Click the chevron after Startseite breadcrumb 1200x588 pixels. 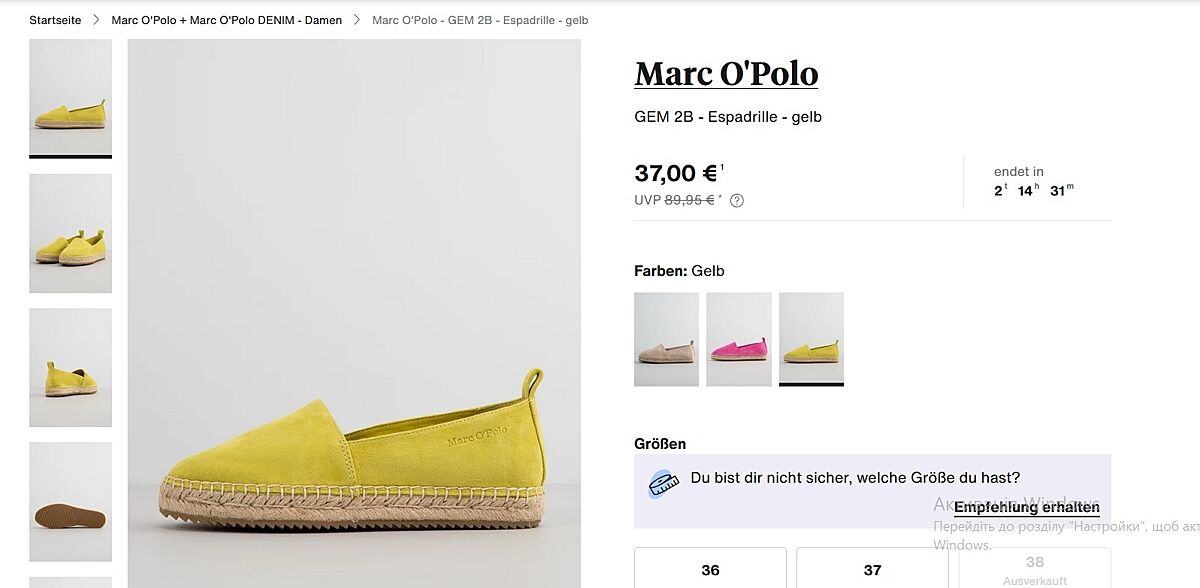coord(97,20)
